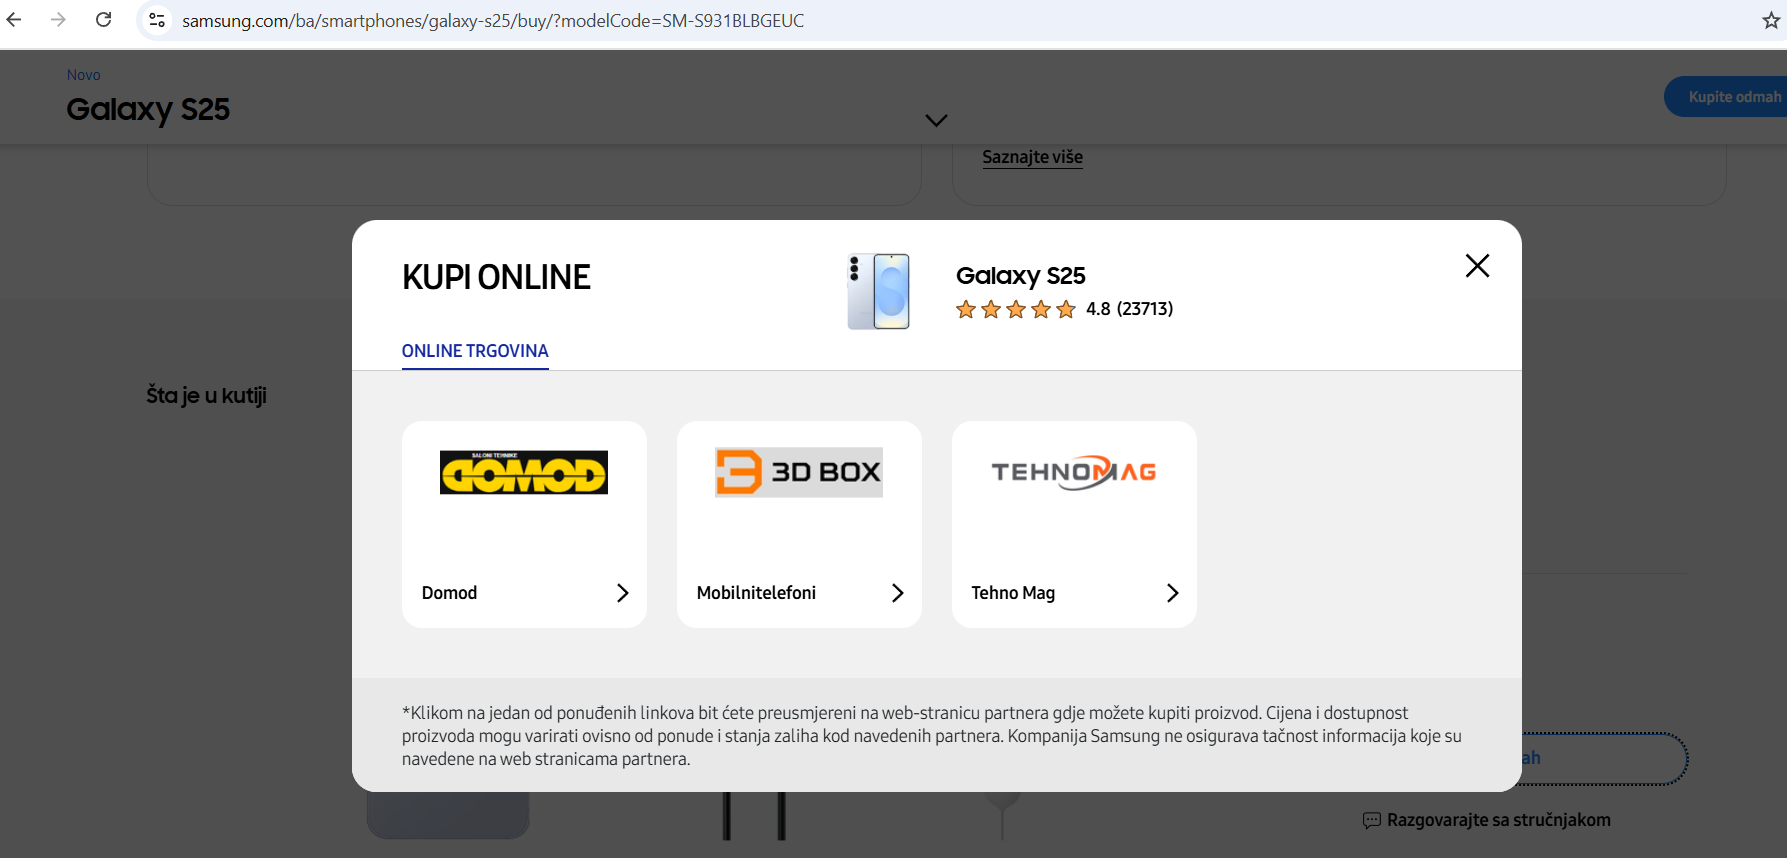Go back with the browser back arrow
Viewport: 1787px width, 858px height.
[14, 20]
